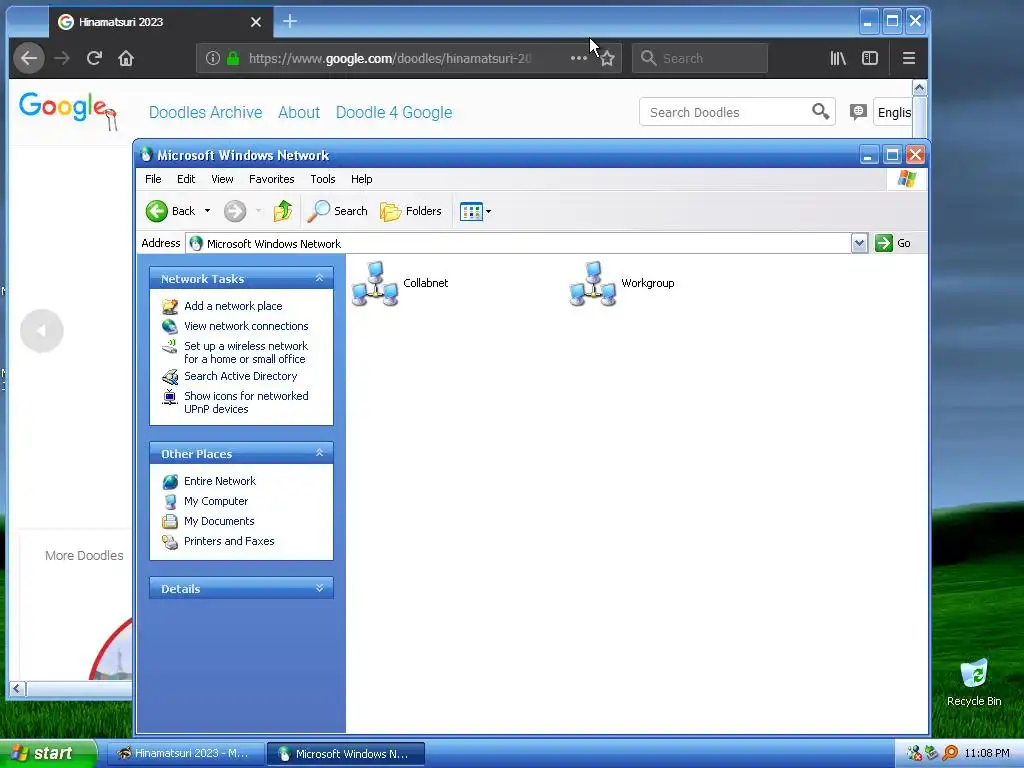Go up one folder level
This screenshot has width=1024, height=768.
[283, 211]
